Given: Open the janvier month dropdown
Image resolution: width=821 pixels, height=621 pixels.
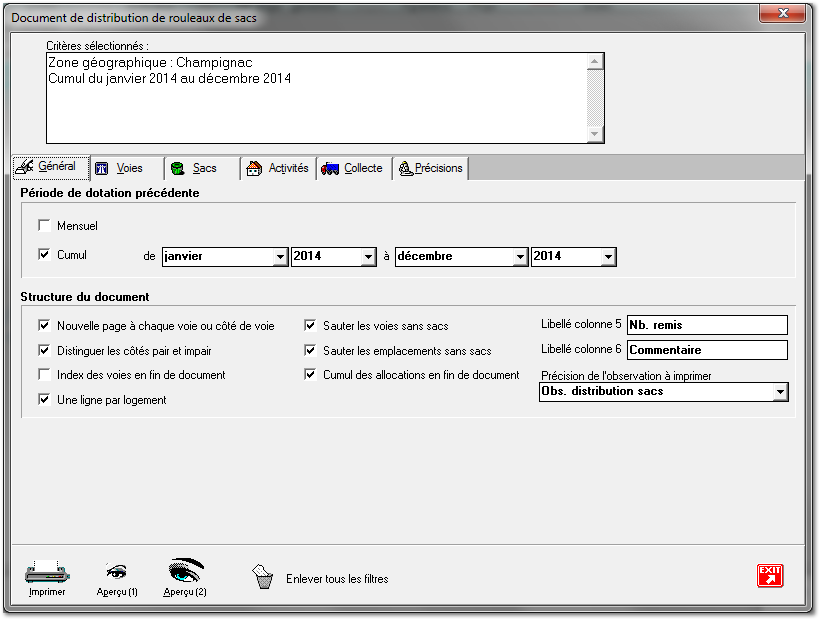Looking at the screenshot, I should pos(279,256).
